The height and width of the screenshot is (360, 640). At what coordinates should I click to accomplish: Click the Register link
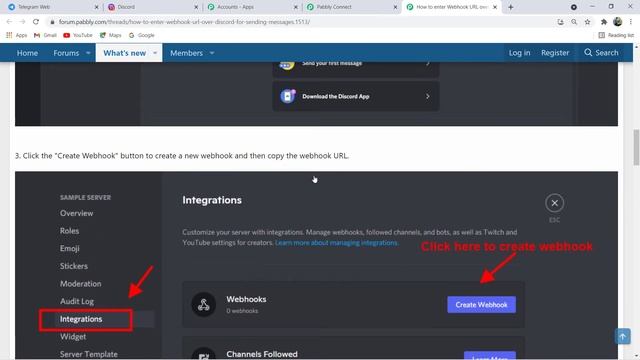point(555,53)
